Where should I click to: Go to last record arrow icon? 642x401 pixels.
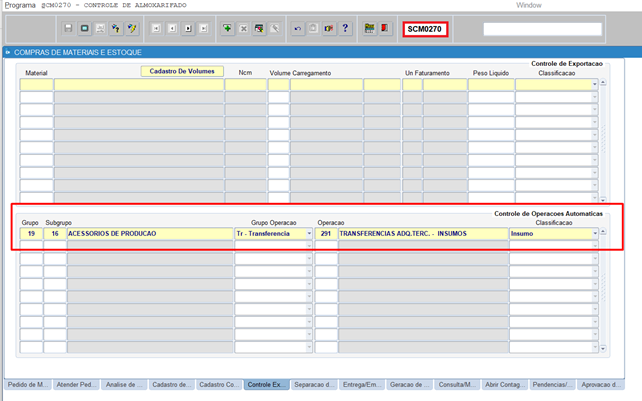[x=204, y=28]
